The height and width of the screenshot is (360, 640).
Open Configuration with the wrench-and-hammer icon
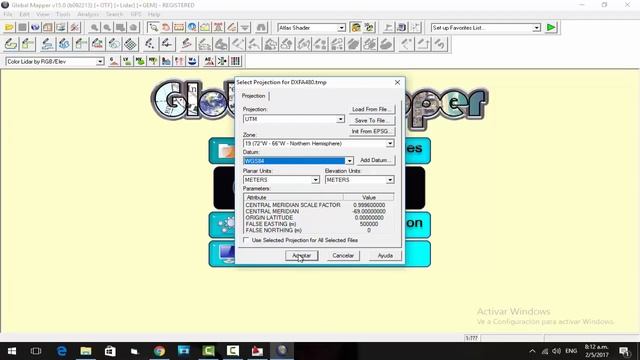tap(75, 27)
